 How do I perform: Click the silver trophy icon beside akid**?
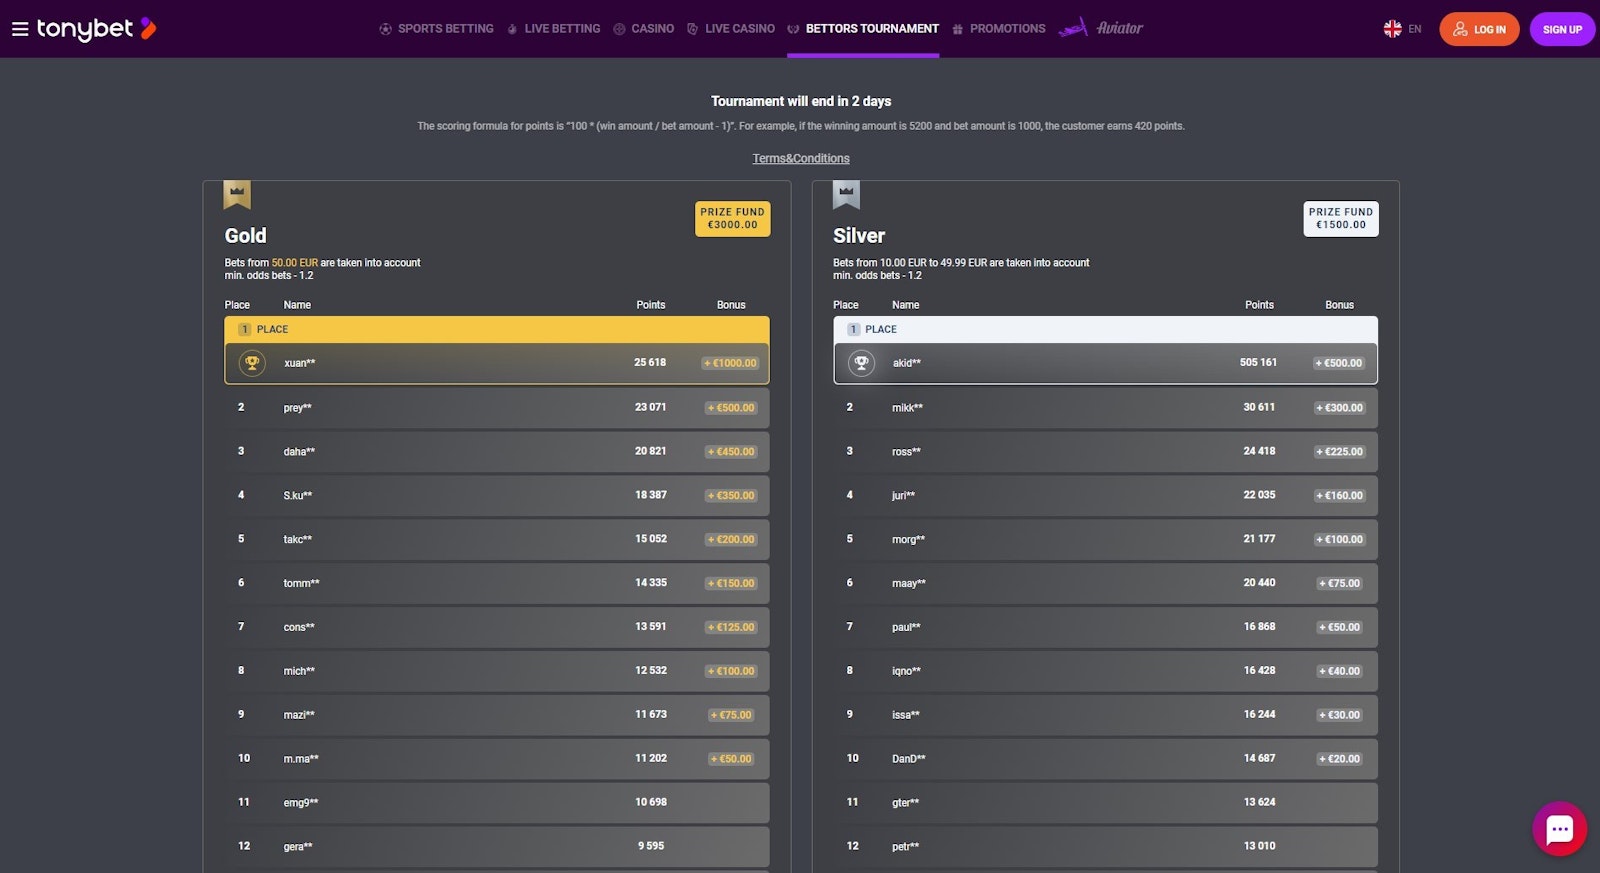coord(861,363)
